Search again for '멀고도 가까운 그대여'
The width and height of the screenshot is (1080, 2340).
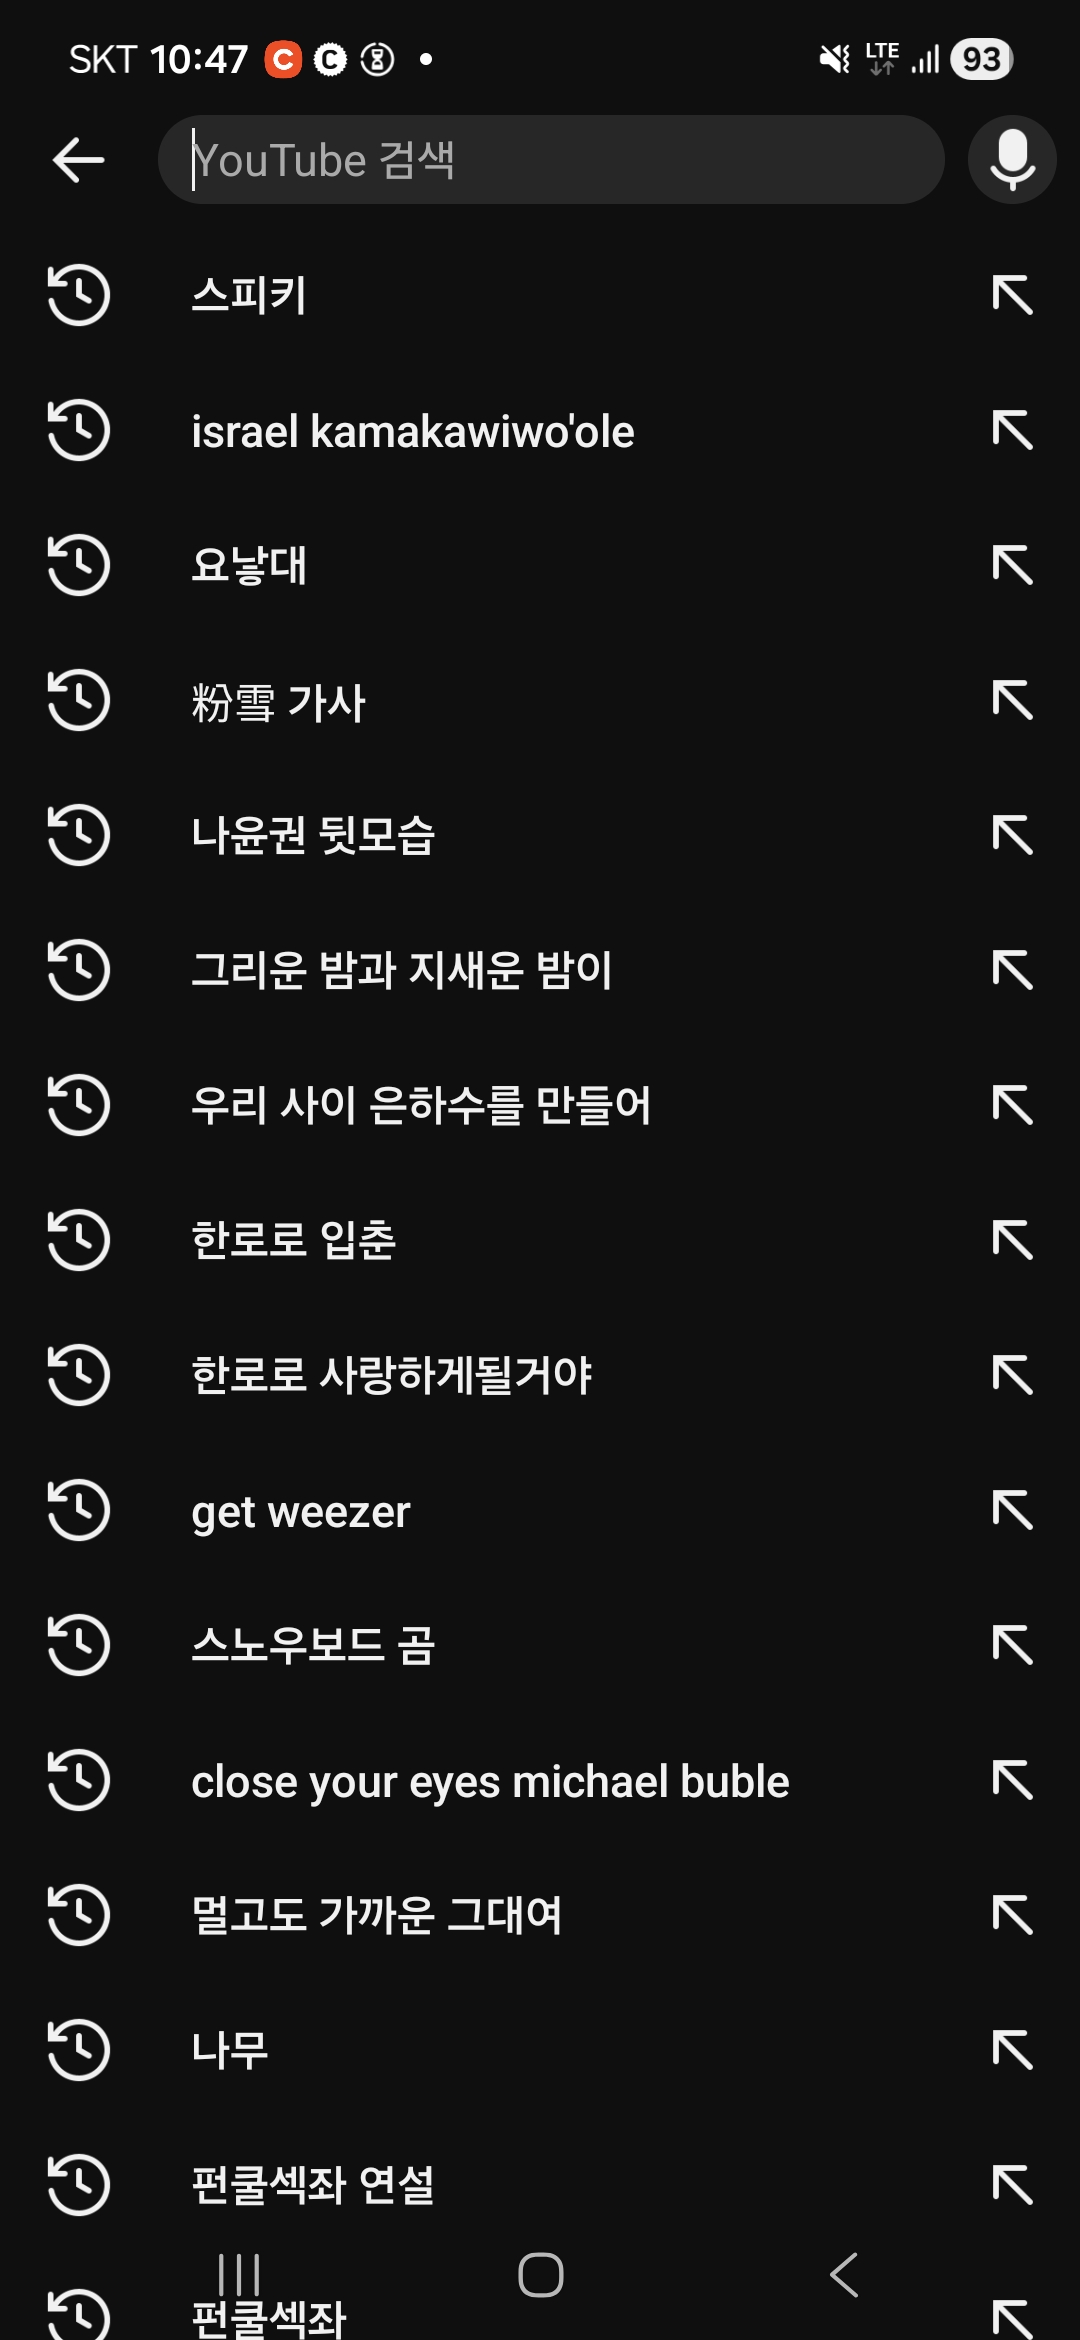click(376, 1915)
